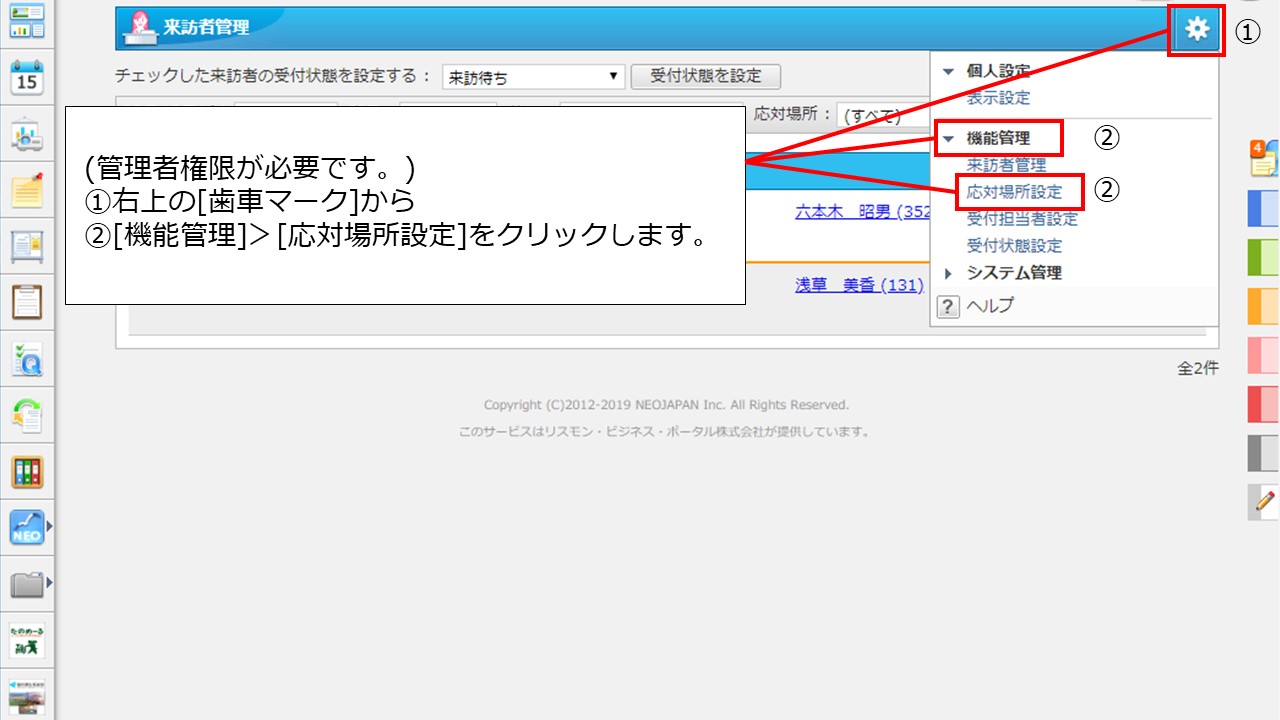Open the portal dashboard icon atop sidebar
Image resolution: width=1280 pixels, height=720 pixels.
coord(26,20)
